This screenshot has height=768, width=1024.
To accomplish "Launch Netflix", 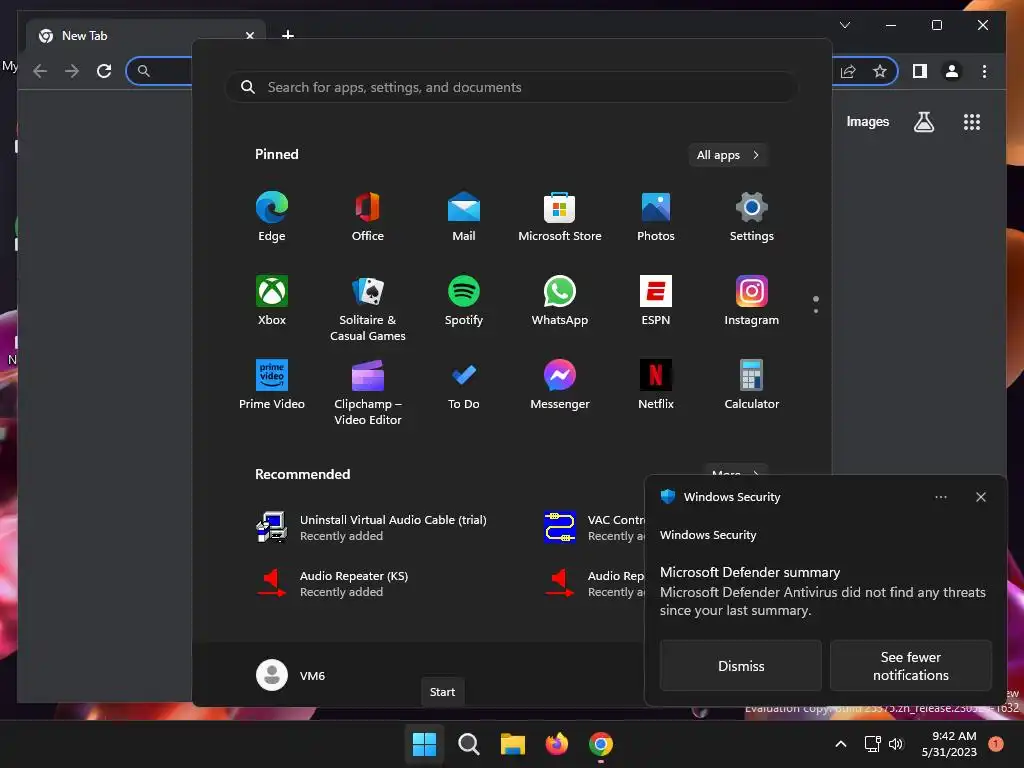I will point(656,385).
